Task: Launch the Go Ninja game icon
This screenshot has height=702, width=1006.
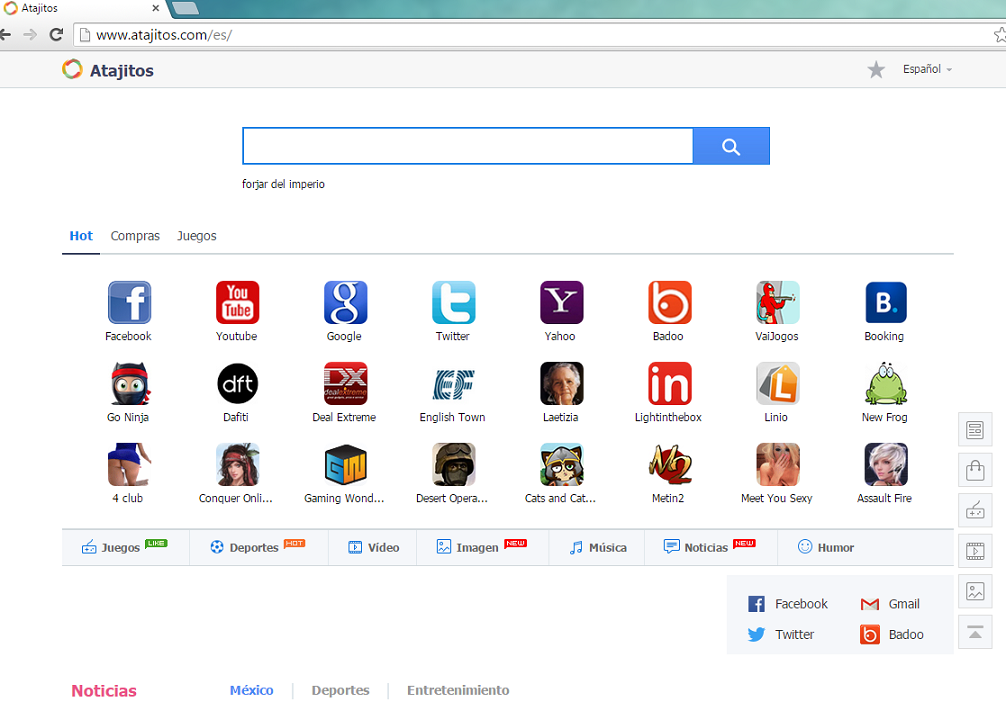Action: point(129,383)
